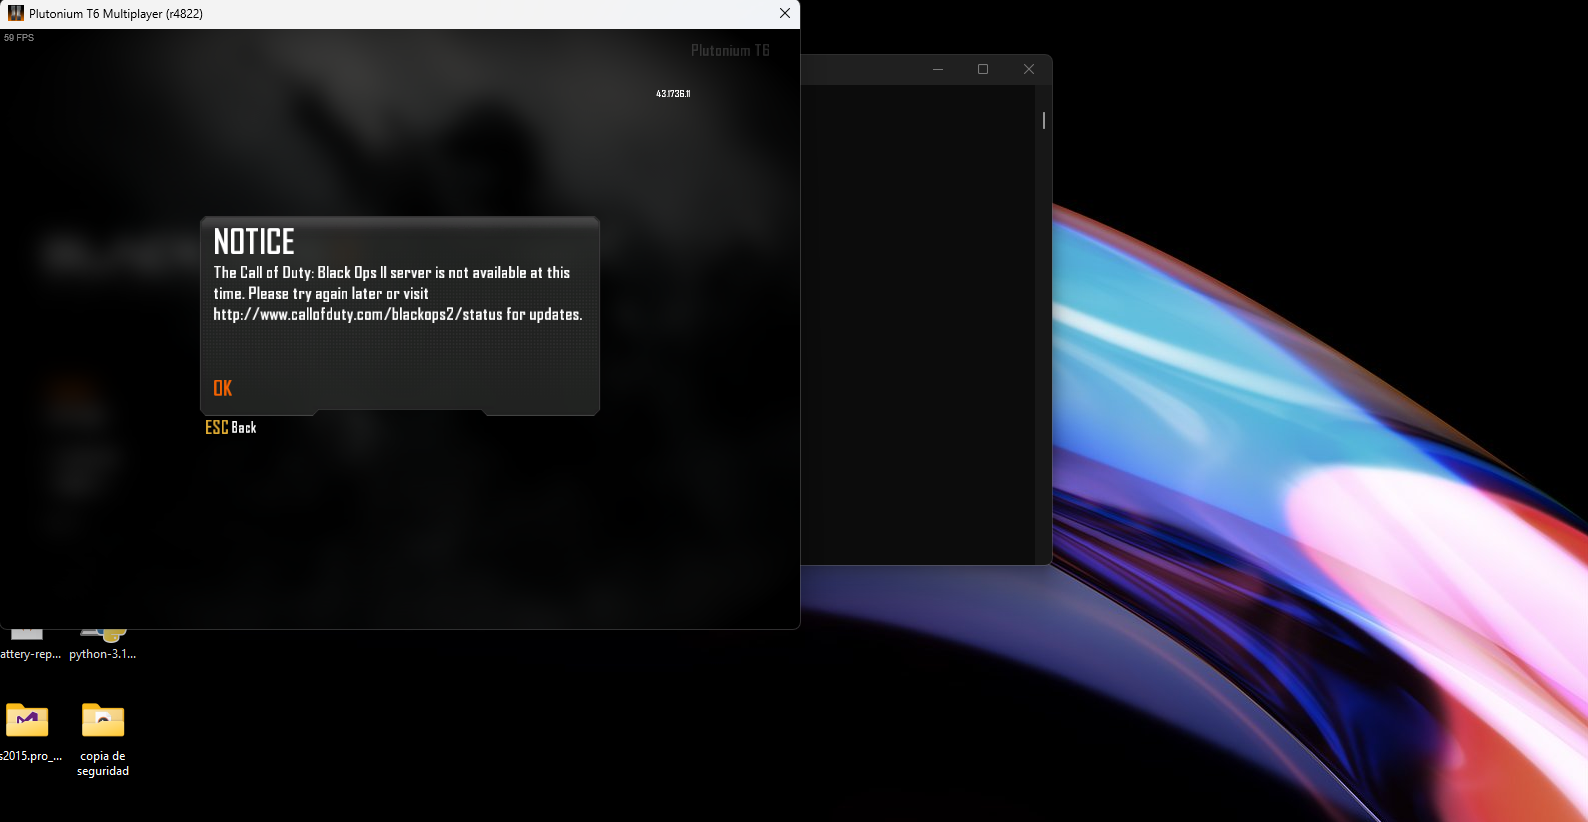1588x822 pixels.
Task: Click the 43.17.36.11 version text
Action: pyautogui.click(x=673, y=94)
